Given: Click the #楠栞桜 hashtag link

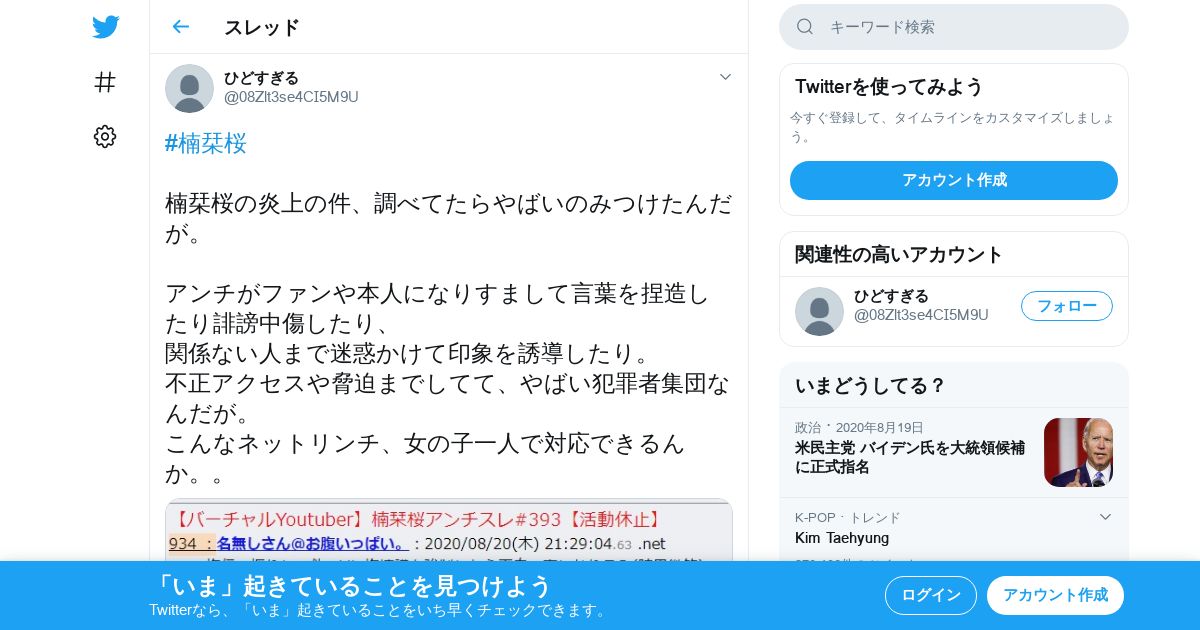Looking at the screenshot, I should click(x=206, y=143).
